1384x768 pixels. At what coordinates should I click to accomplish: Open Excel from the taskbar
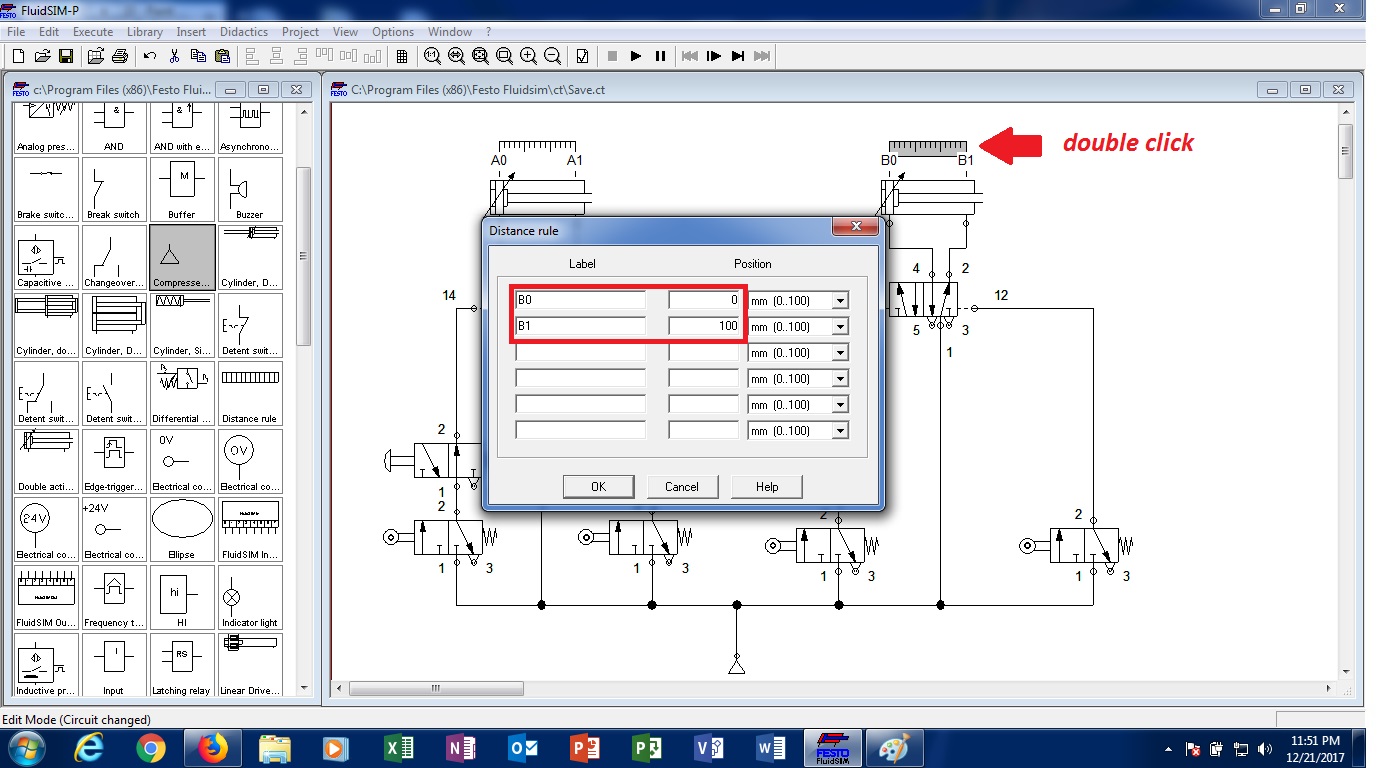399,748
